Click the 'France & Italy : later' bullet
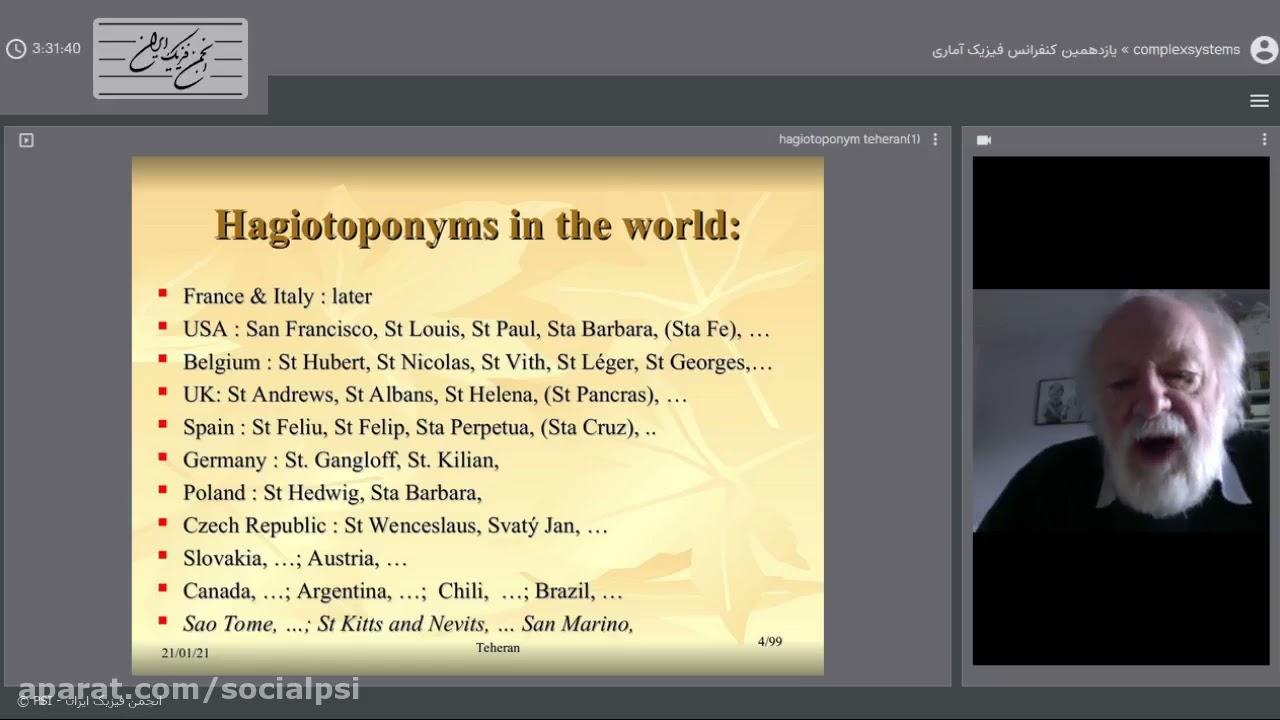The width and height of the screenshot is (1280, 720). tap(277, 296)
